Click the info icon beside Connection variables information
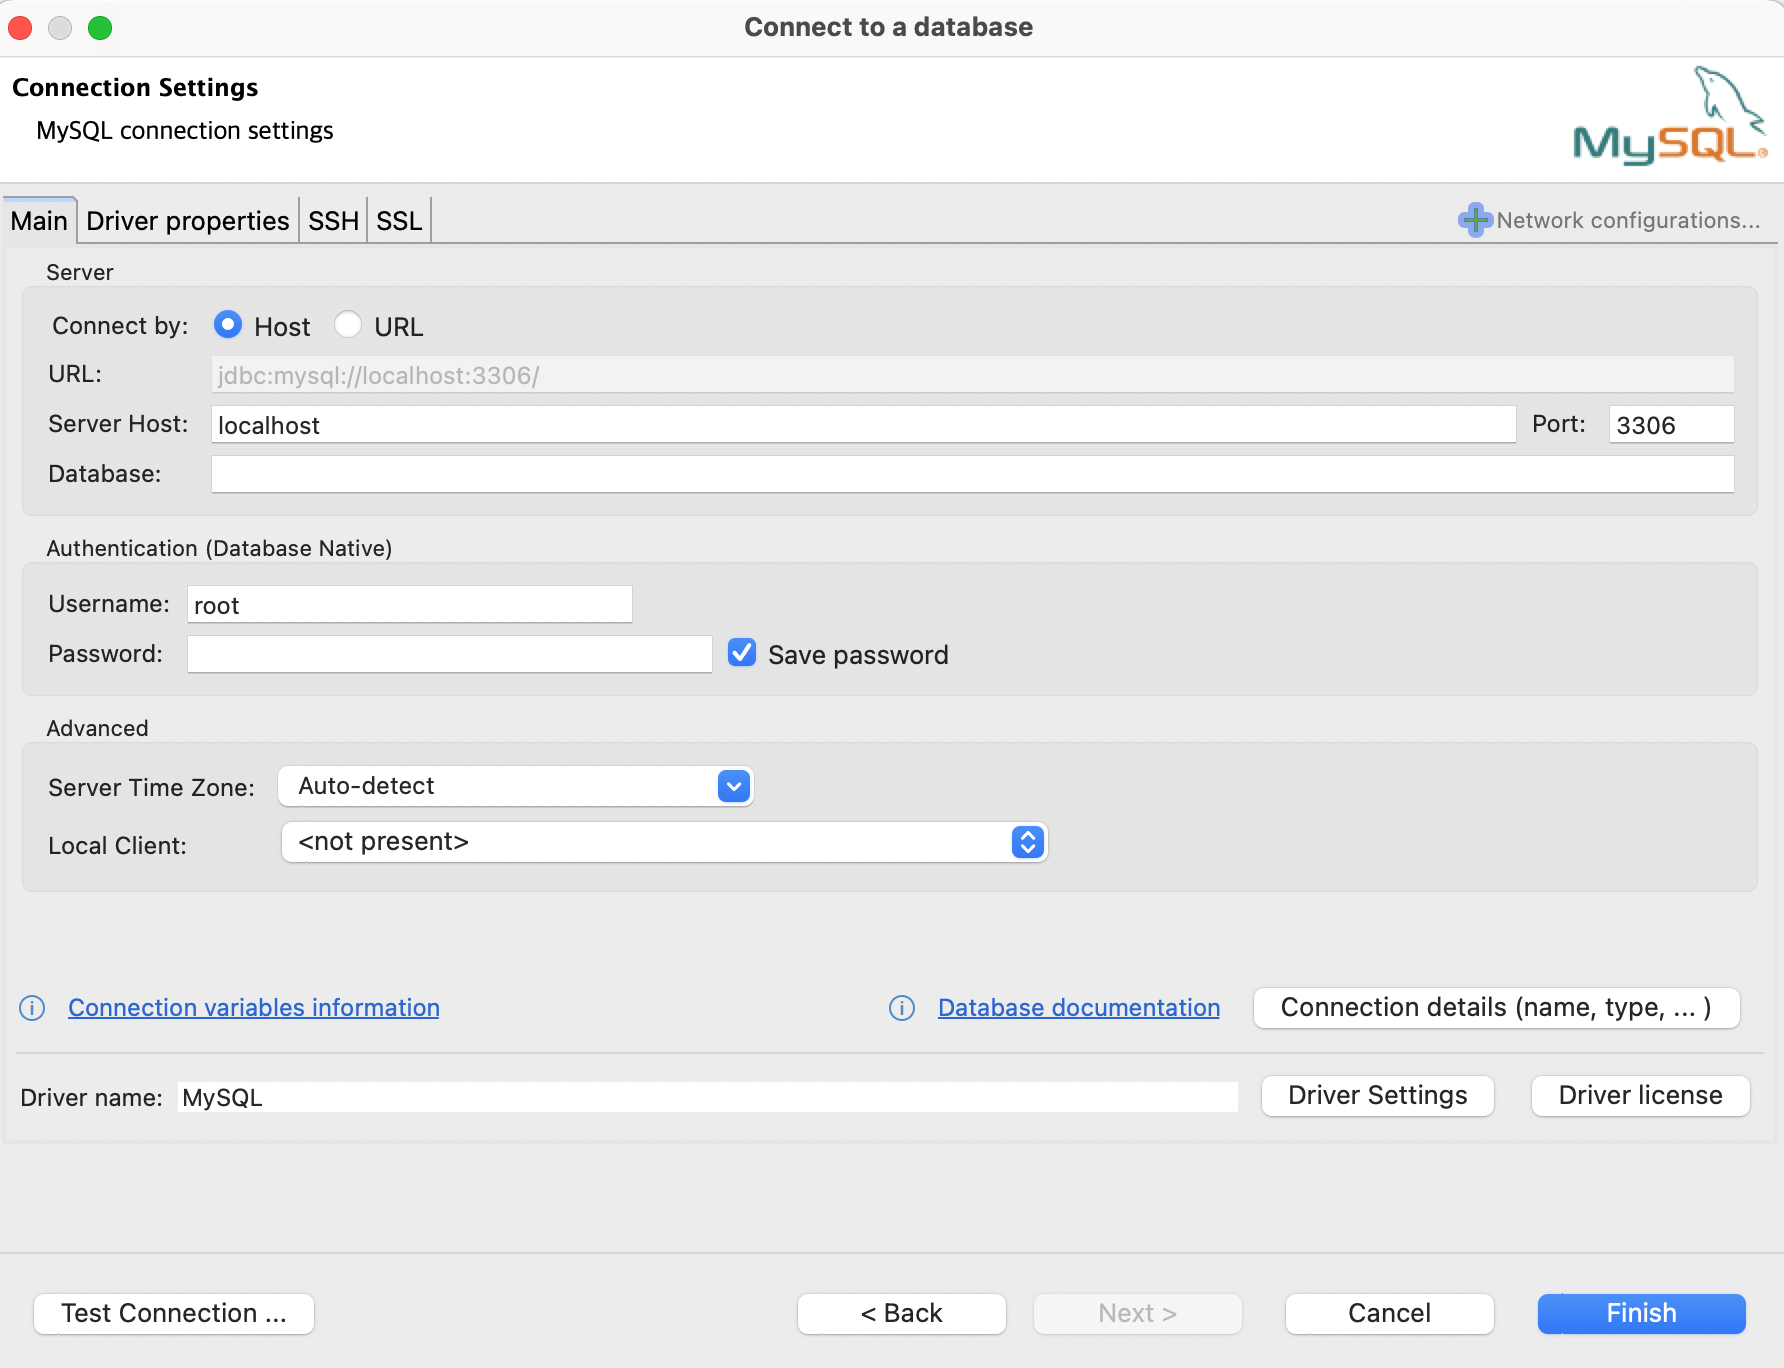Viewport: 1784px width, 1368px height. [32, 1008]
